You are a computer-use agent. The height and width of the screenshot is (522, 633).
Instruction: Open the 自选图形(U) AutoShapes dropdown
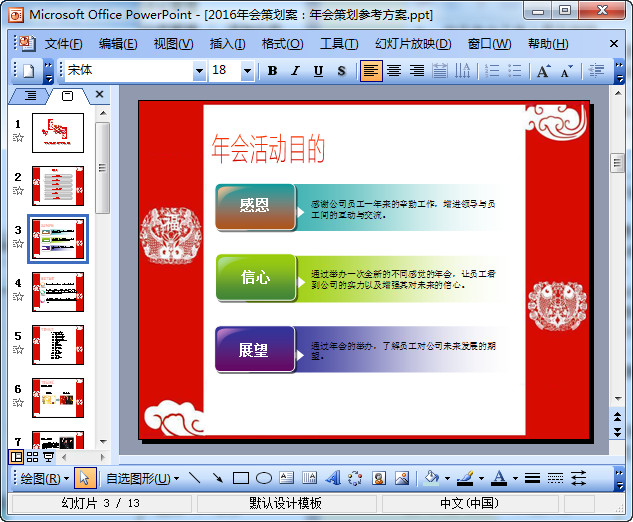click(x=143, y=479)
